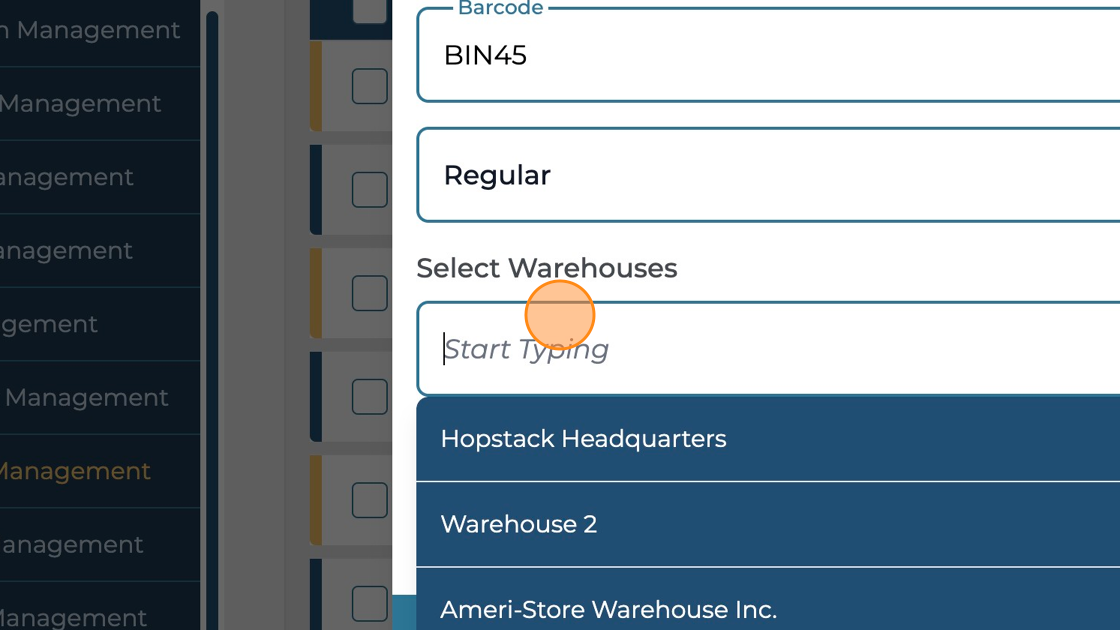Check the first table row checkbox
The width and height of the screenshot is (1120, 630).
click(x=369, y=86)
